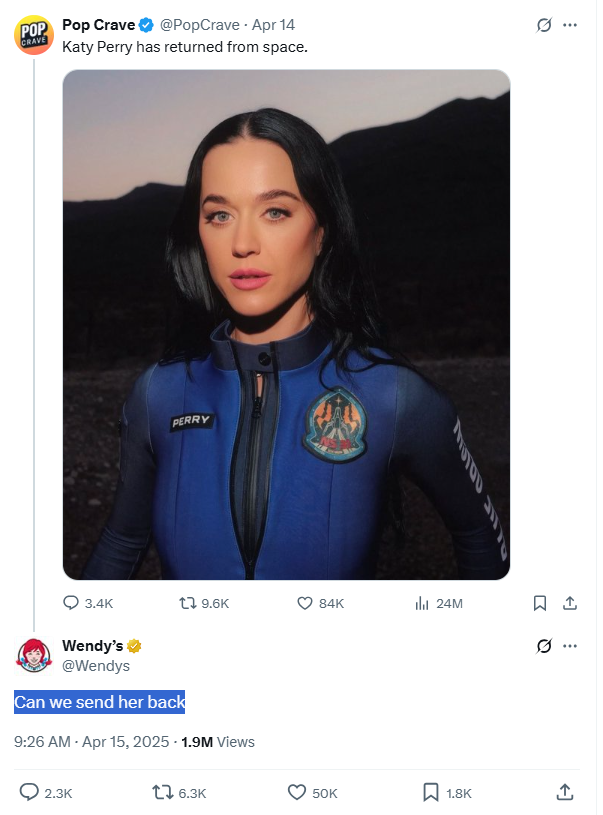
Task: Reply to Wendy's tweet
Action: [28, 792]
